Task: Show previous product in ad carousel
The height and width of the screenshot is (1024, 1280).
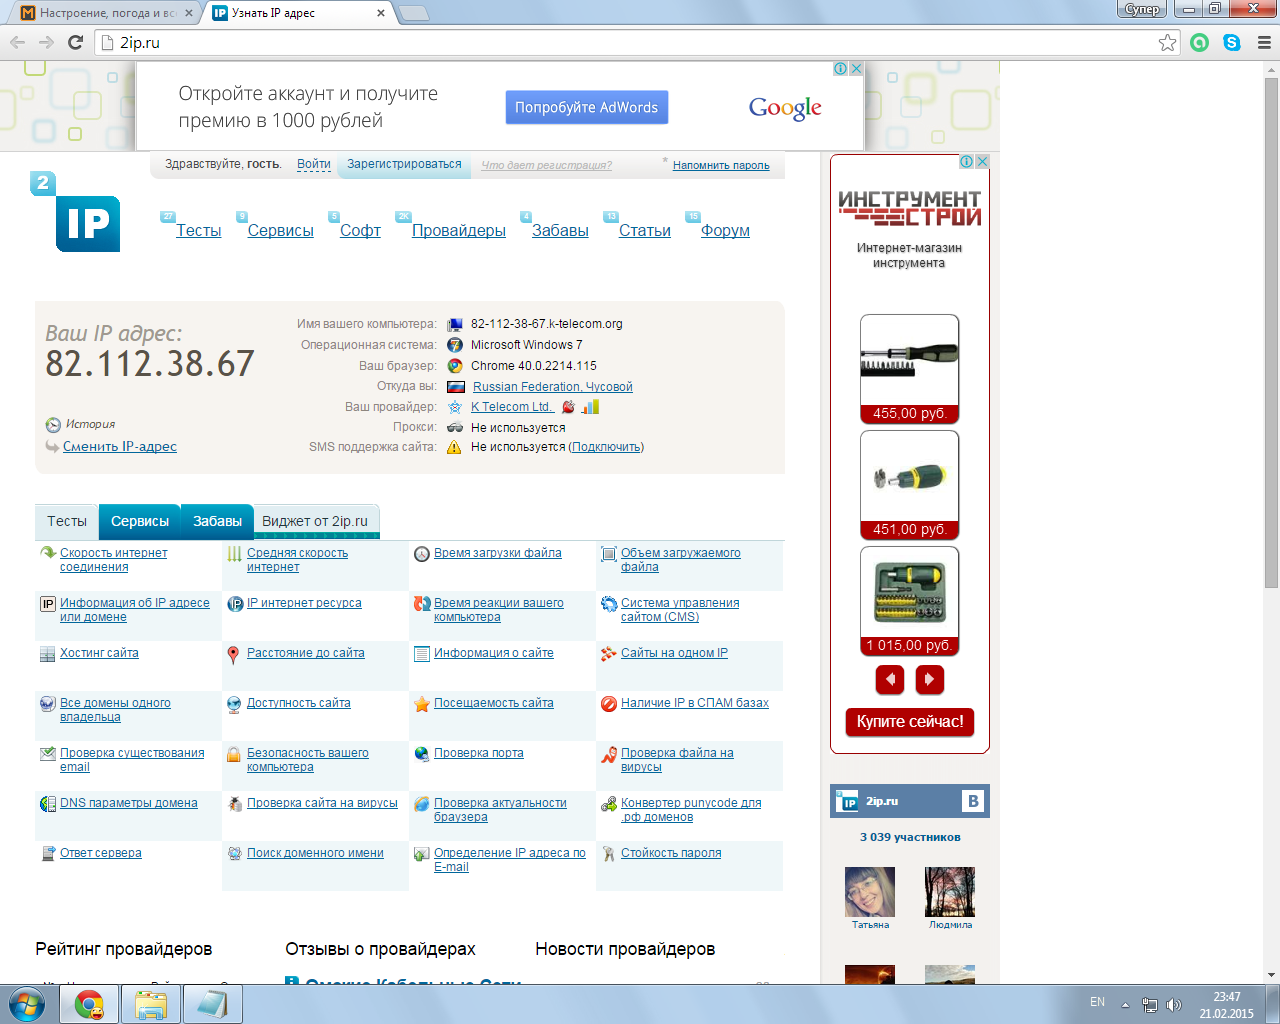Action: coord(890,680)
